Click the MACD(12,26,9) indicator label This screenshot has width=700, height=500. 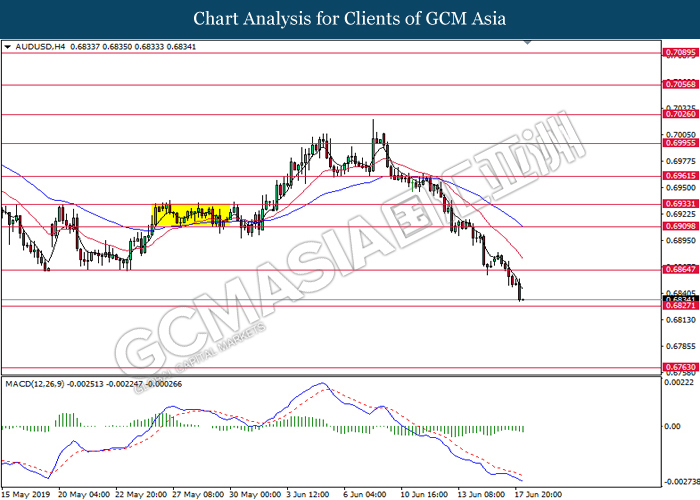pos(35,384)
